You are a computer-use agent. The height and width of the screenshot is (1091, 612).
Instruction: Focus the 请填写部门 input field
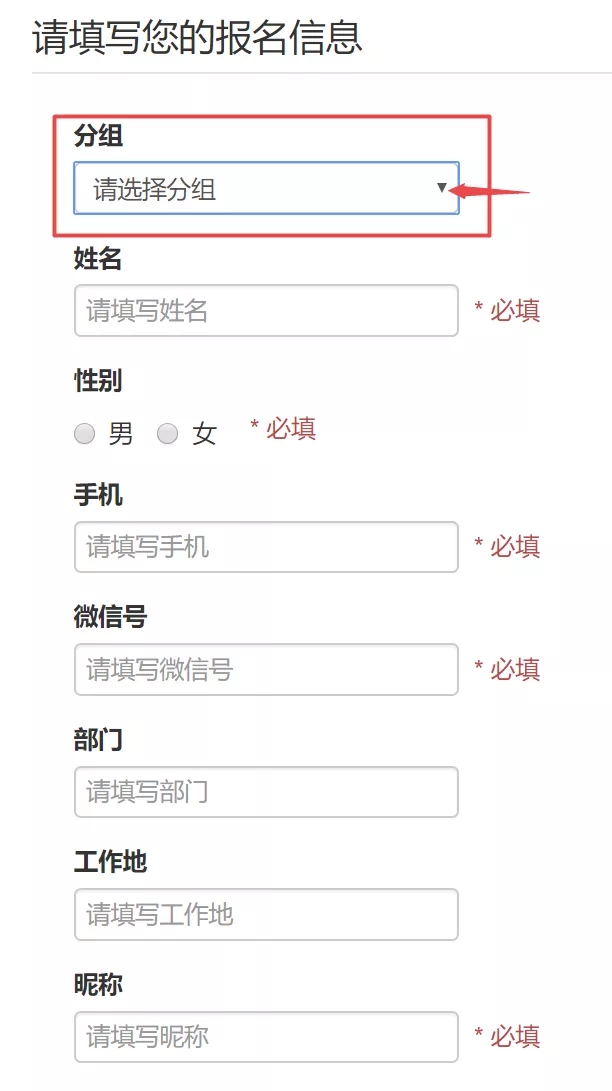pyautogui.click(x=266, y=792)
